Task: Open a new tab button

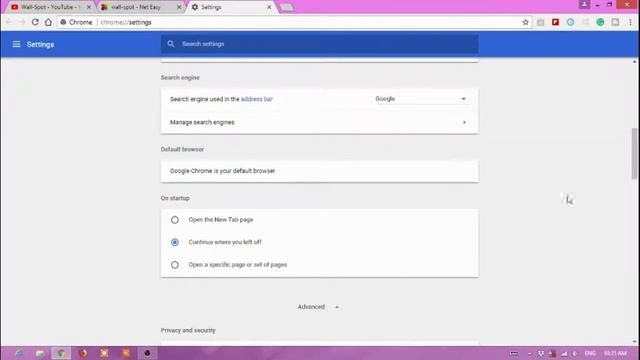Action: [287, 7]
